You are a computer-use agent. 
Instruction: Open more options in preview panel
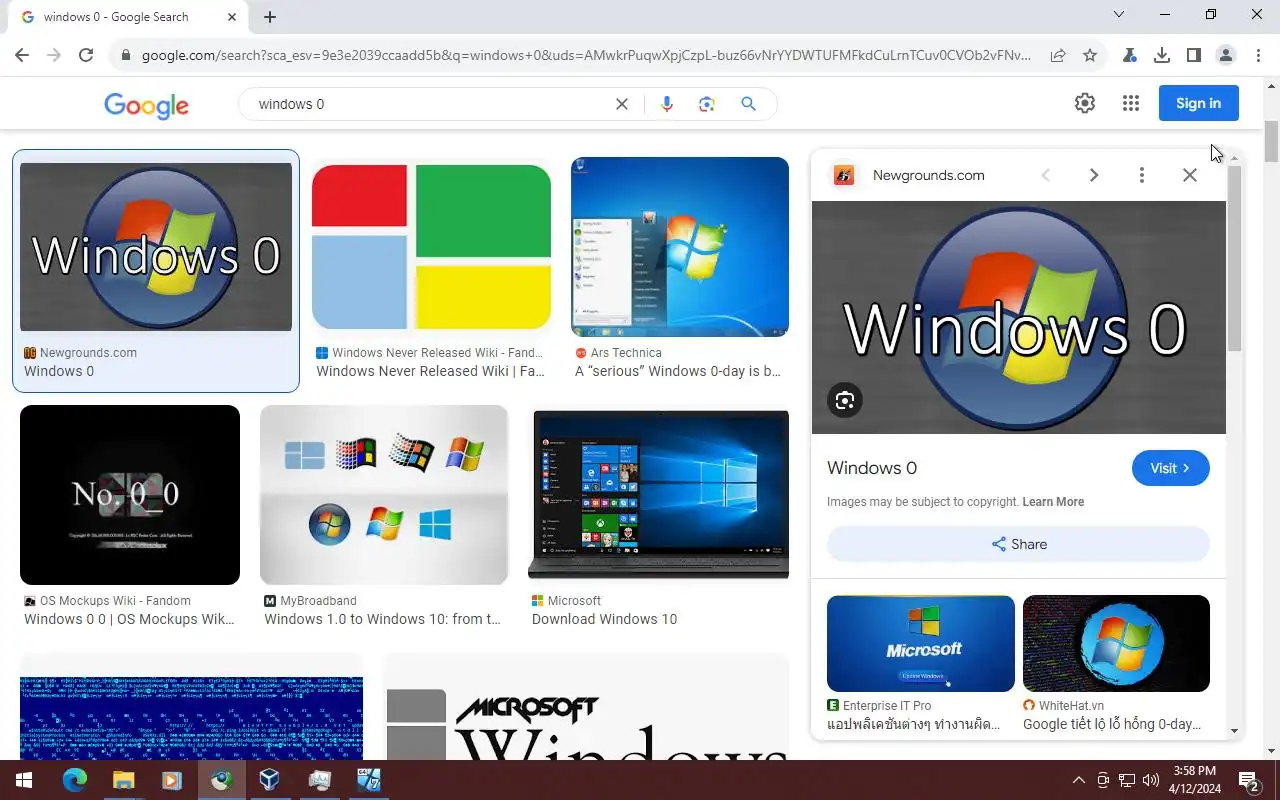1142,175
